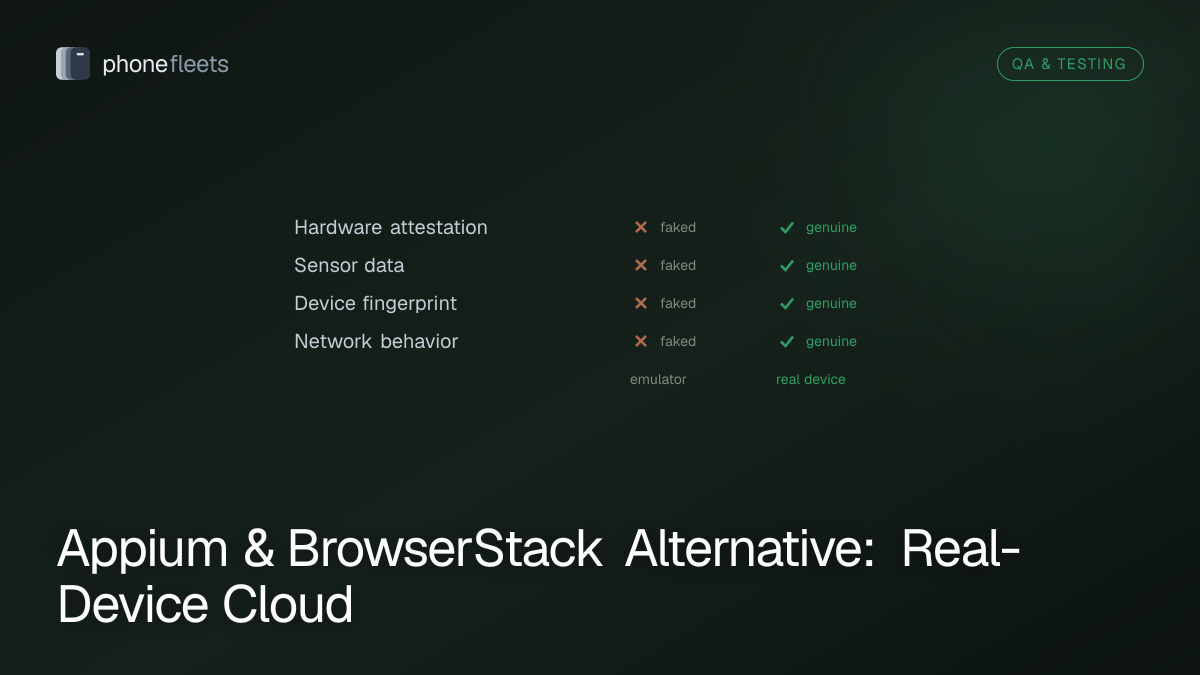Click the Sensor data row label
Viewport: 1200px width, 675px height.
click(x=349, y=265)
